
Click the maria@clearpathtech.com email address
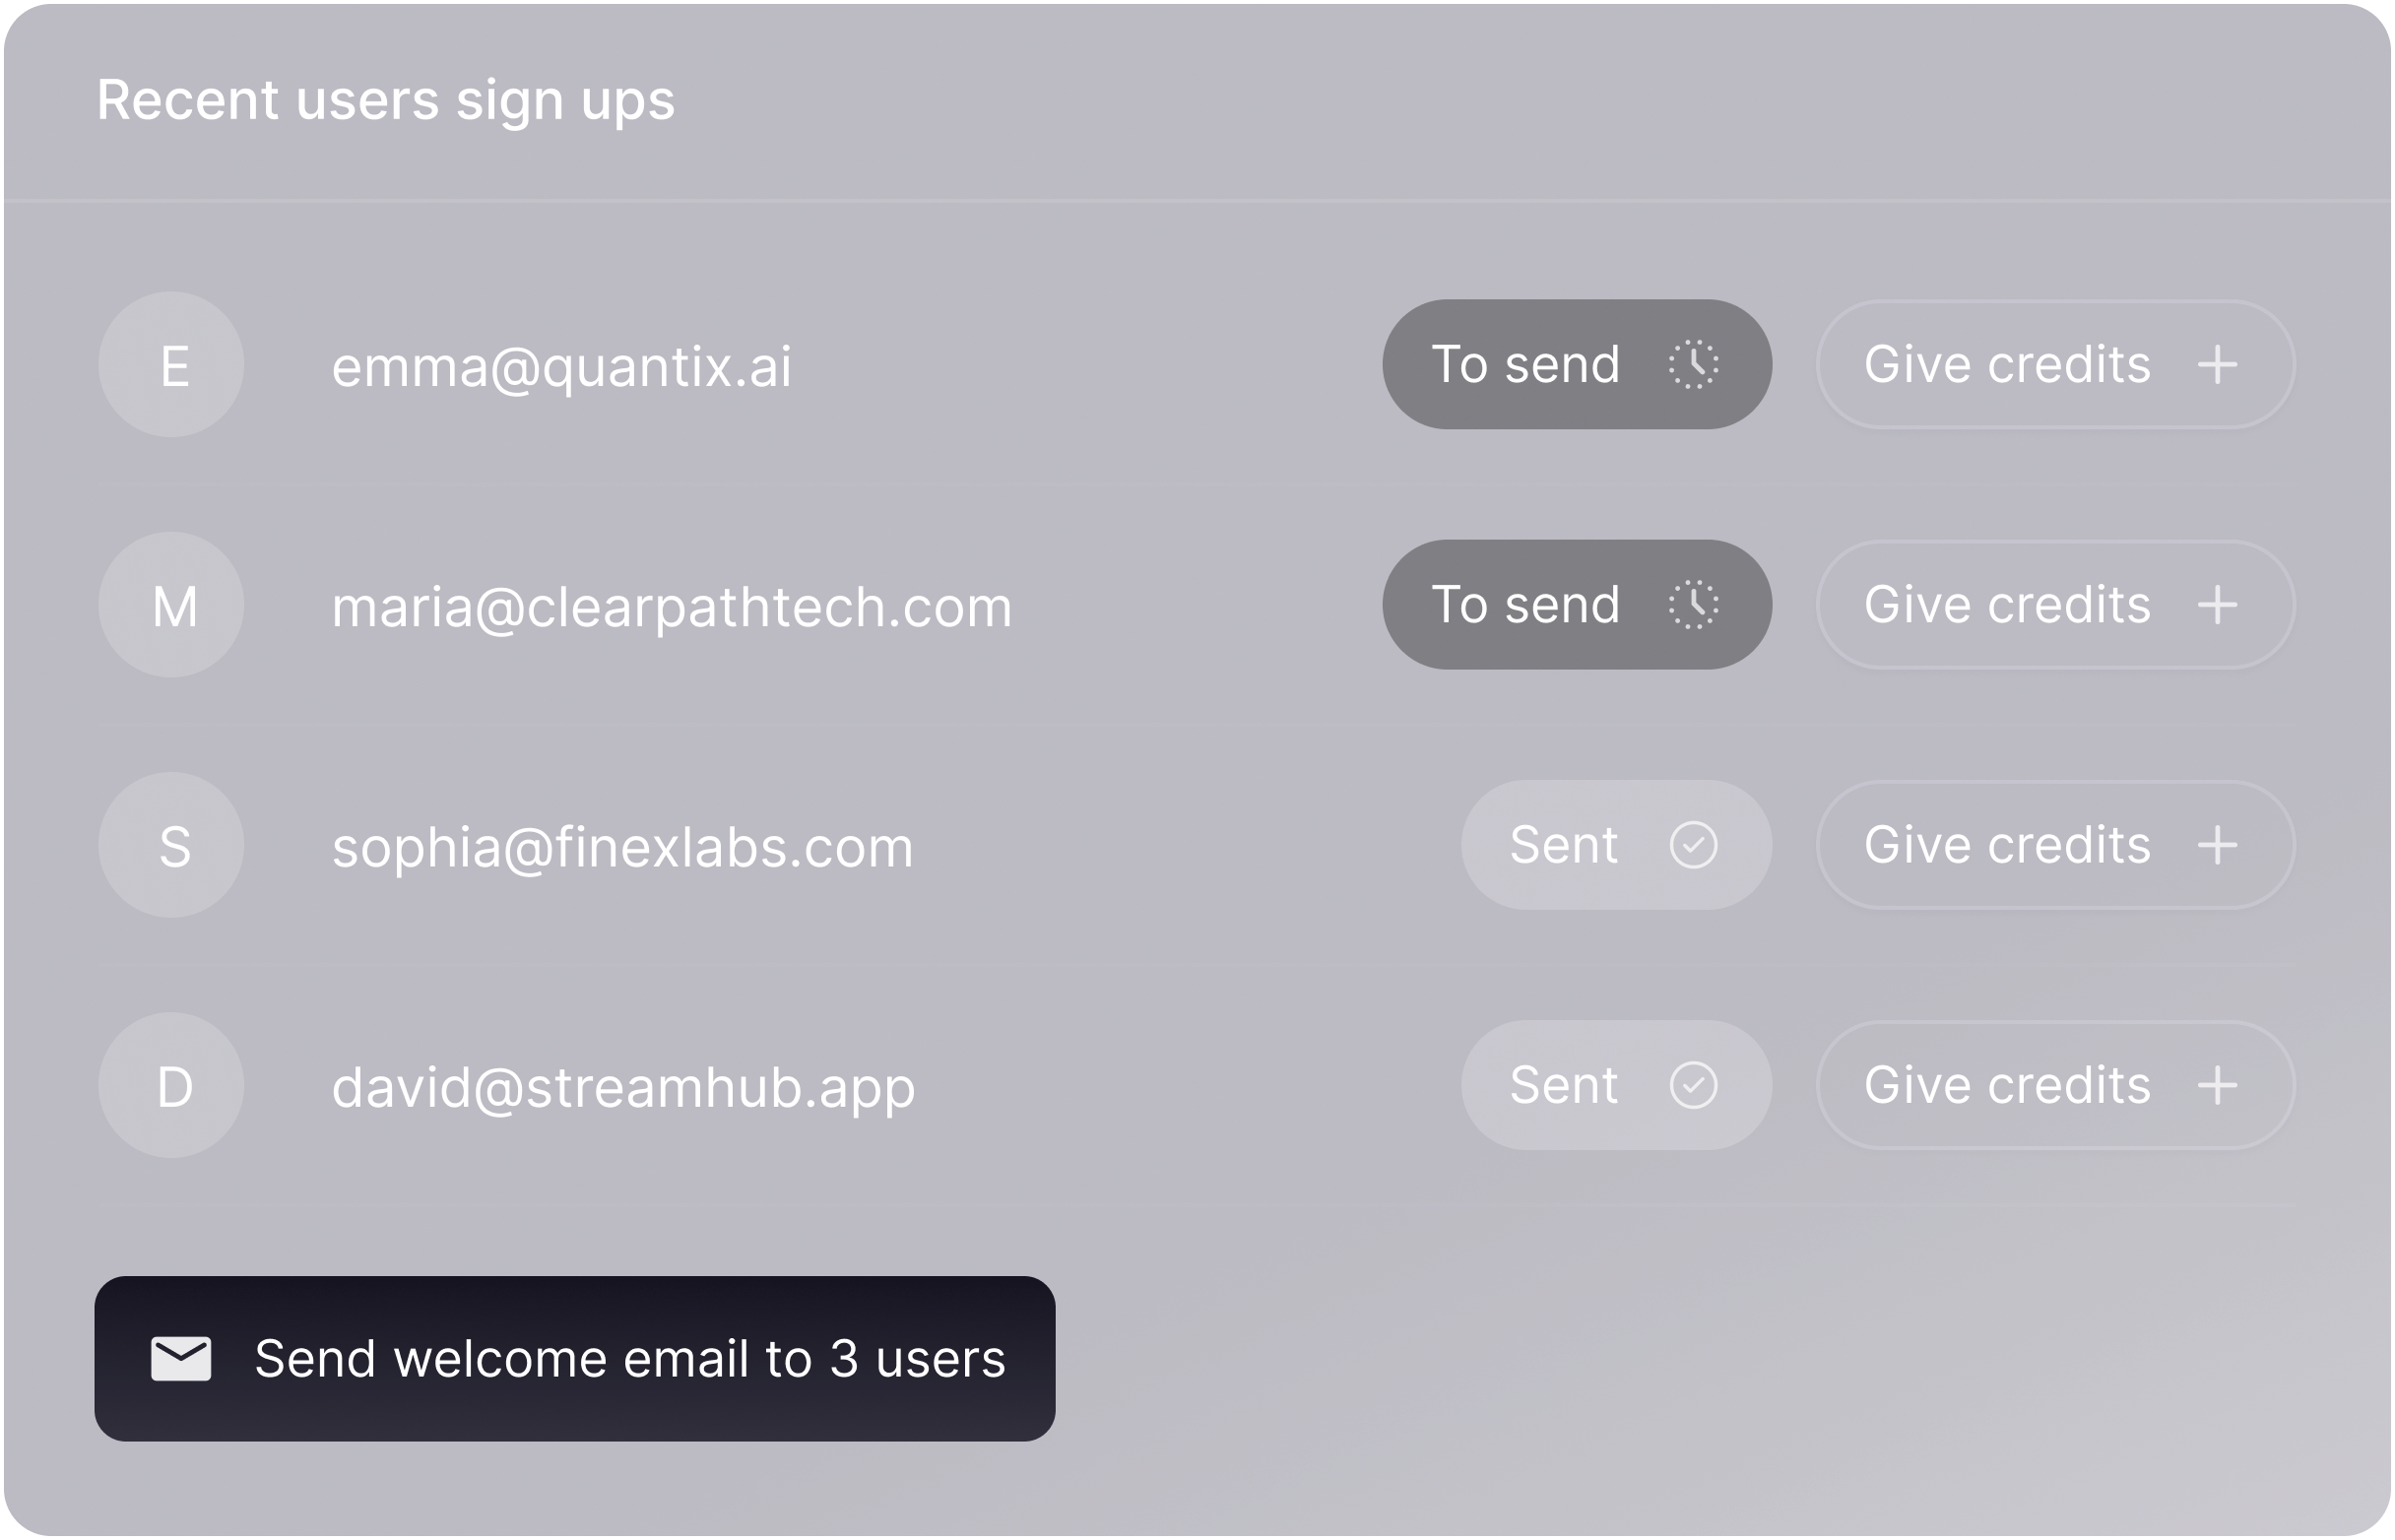tap(671, 607)
